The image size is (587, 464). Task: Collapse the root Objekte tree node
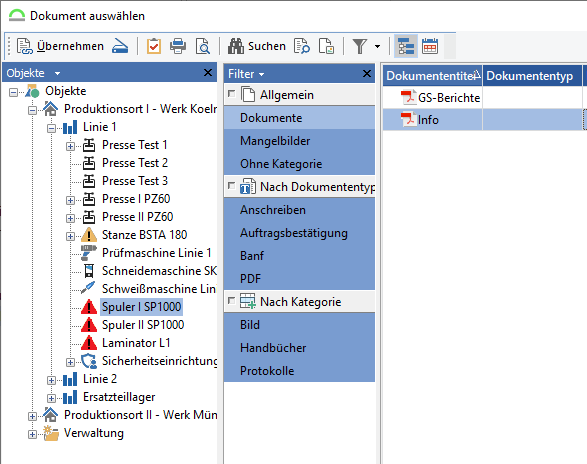pyautogui.click(x=13, y=92)
